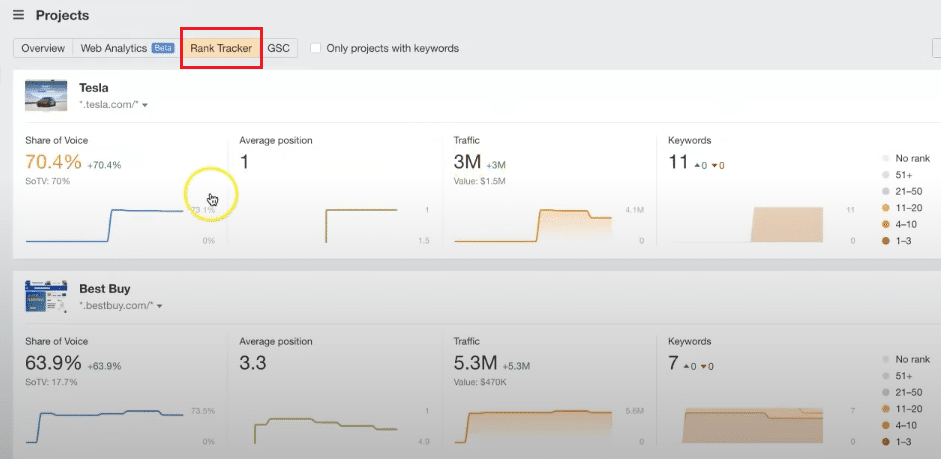Viewport: 941px width, 459px height.
Task: Open the Web Analytics Beta tab
Action: (127, 48)
